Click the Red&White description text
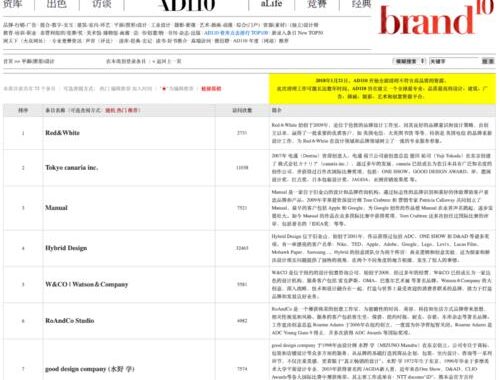The height and width of the screenshot is (380, 500). 382,133
